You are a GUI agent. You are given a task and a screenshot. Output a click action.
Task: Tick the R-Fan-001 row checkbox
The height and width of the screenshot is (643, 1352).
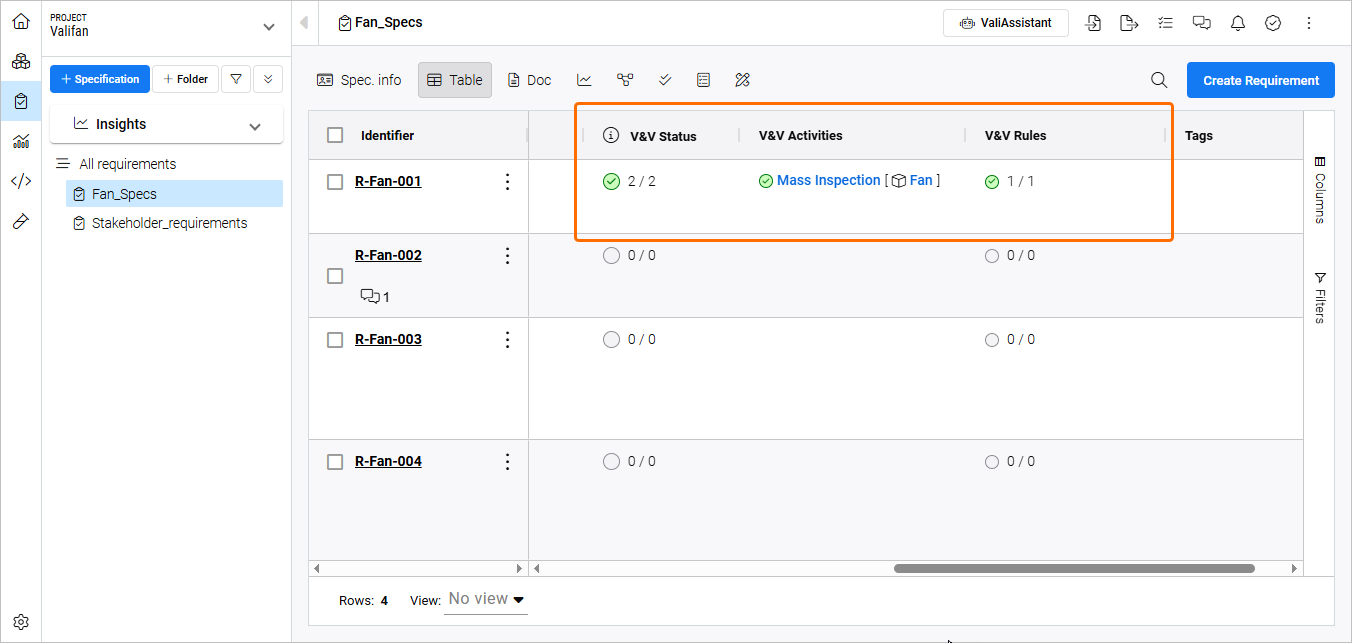click(x=335, y=181)
